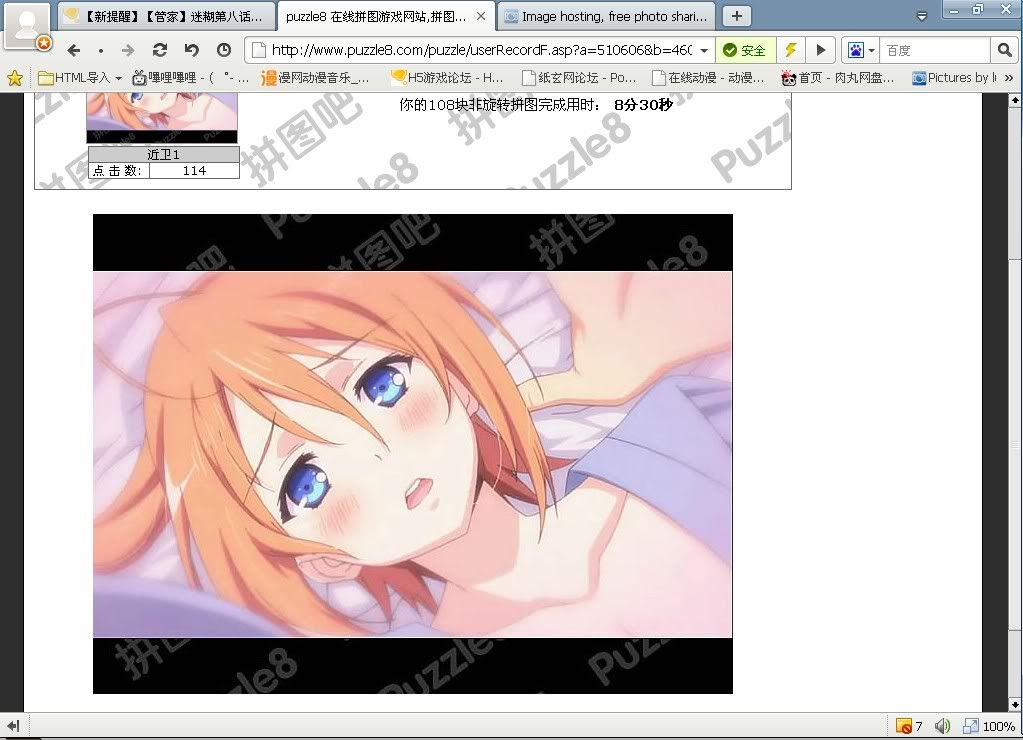Screen dimensions: 1023x740
Task: Click the page scrollbar up arrow
Action: coord(1015,100)
